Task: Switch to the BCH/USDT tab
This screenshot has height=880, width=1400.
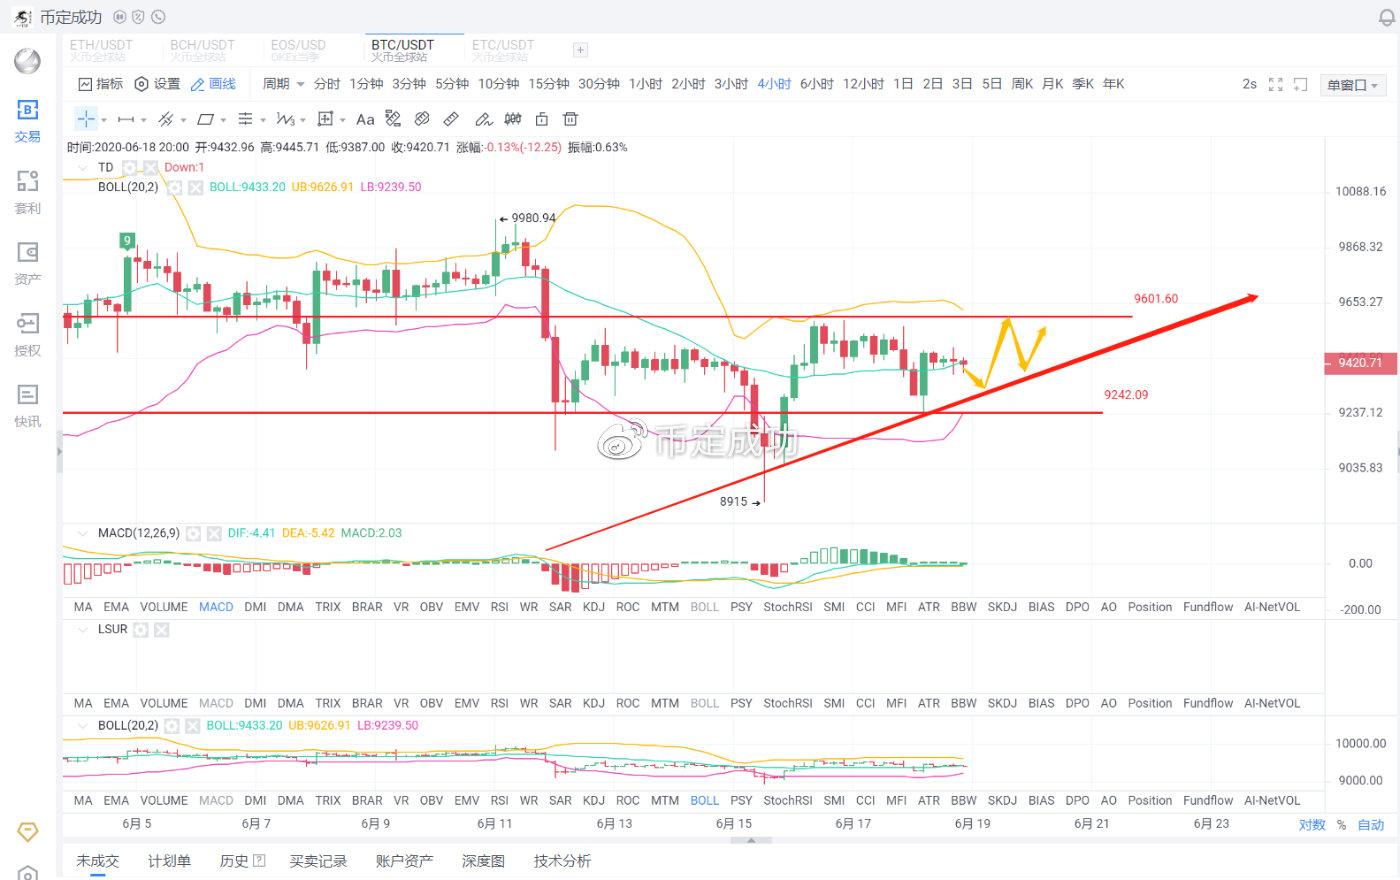Action: pos(202,50)
